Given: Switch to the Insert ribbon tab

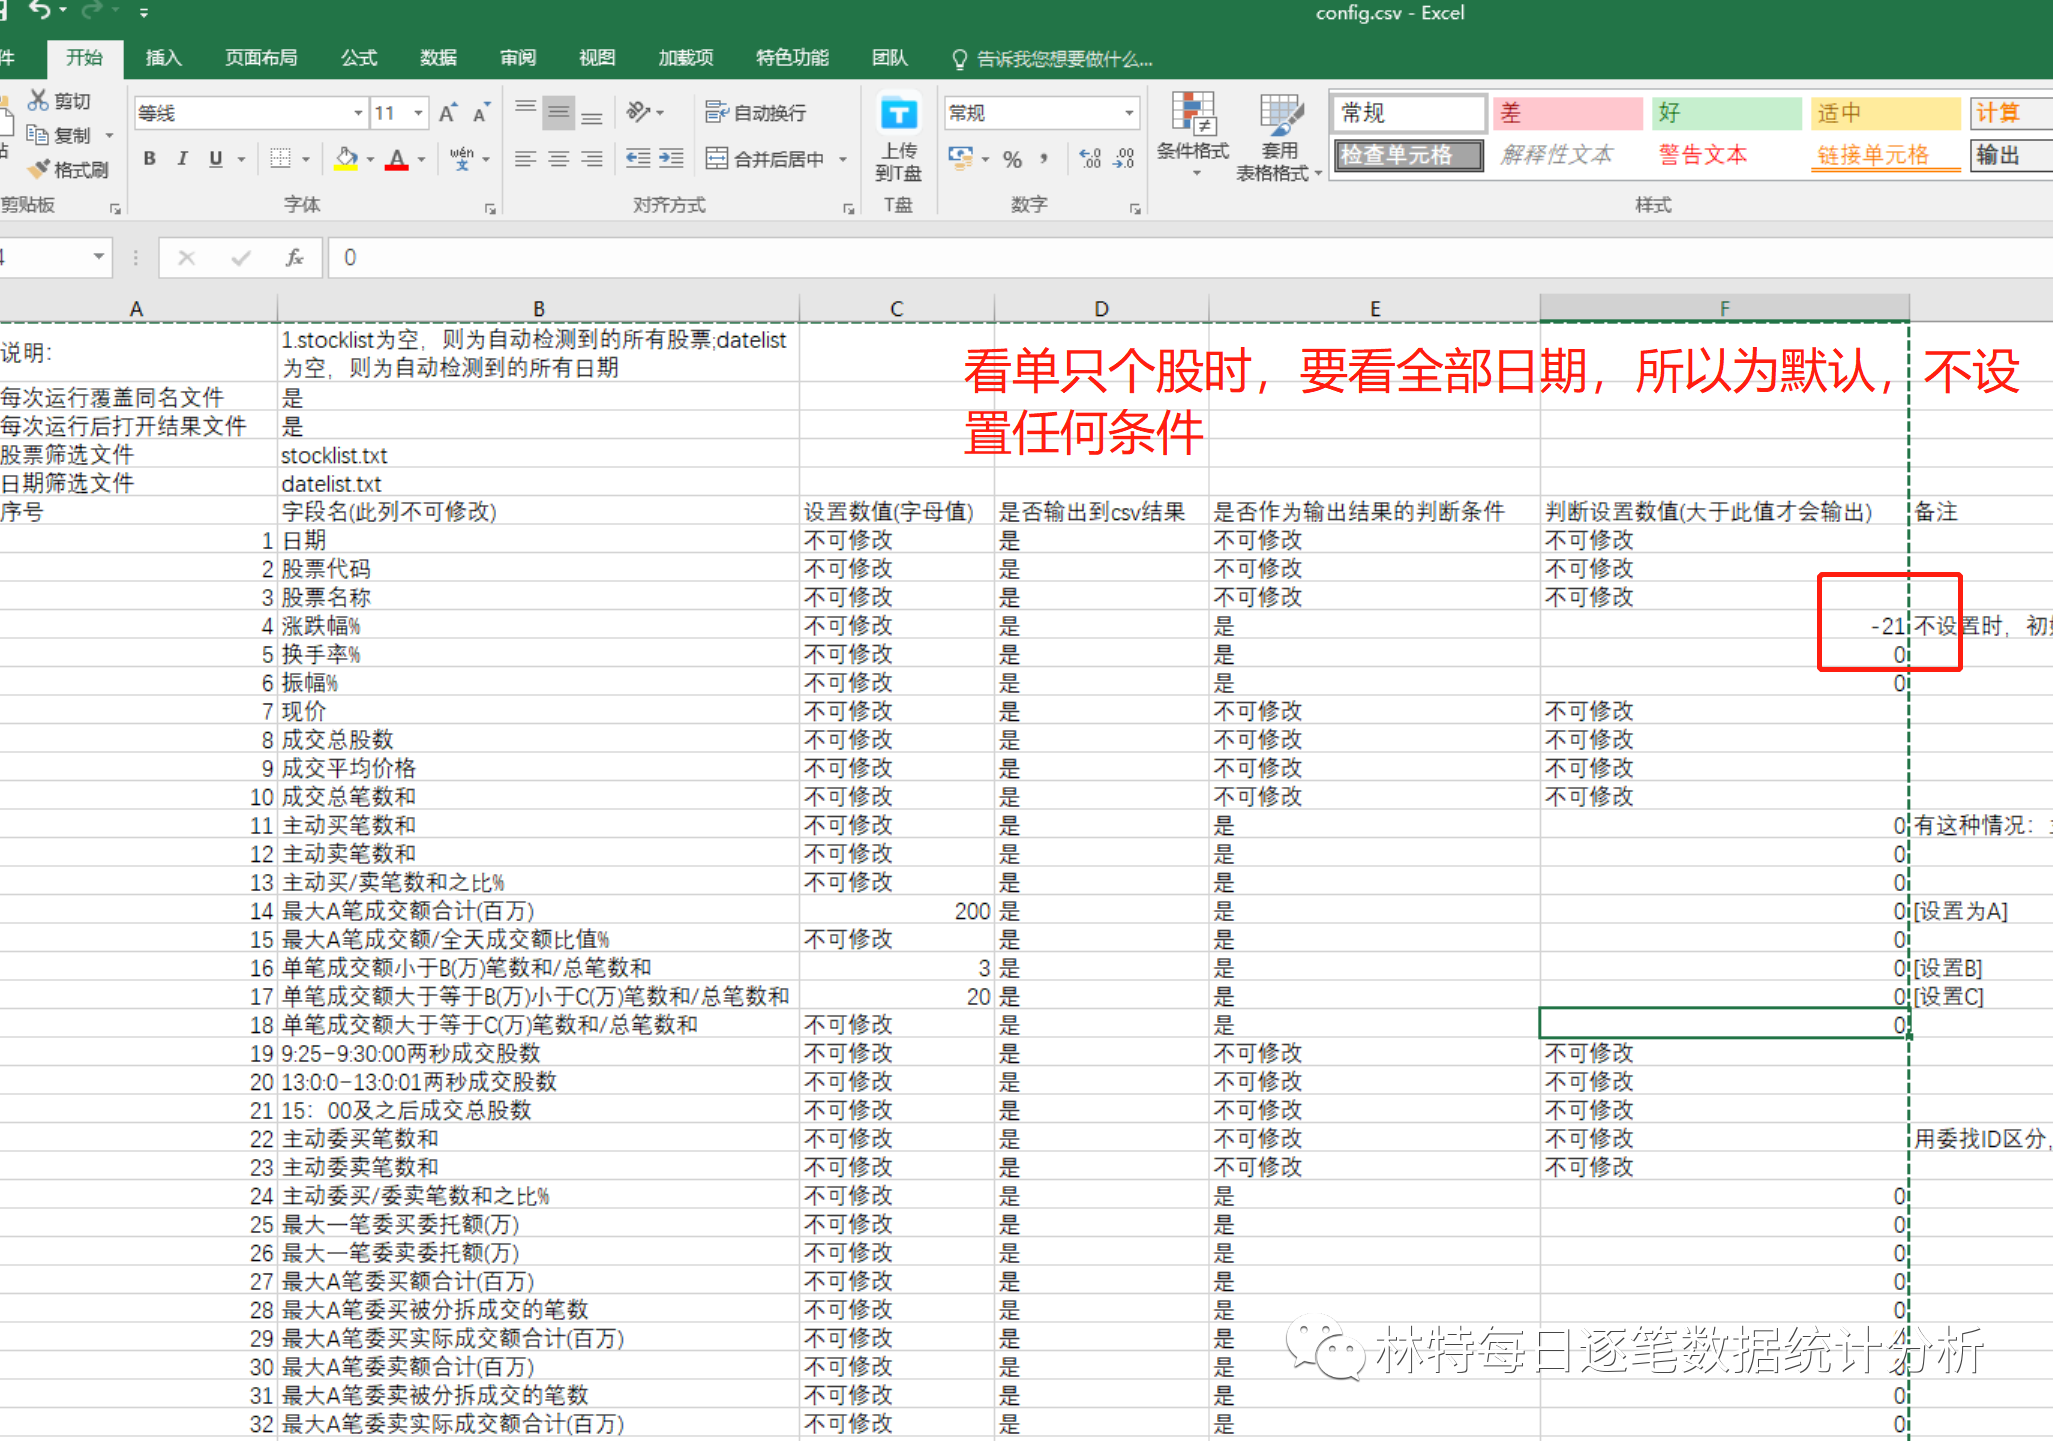Looking at the screenshot, I should click(x=163, y=58).
